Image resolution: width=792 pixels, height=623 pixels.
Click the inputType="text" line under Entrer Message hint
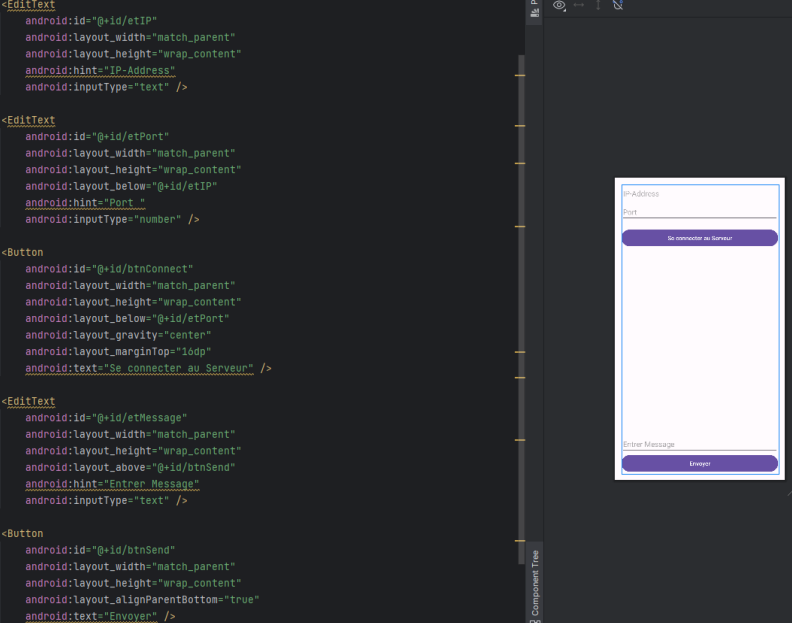(106, 500)
